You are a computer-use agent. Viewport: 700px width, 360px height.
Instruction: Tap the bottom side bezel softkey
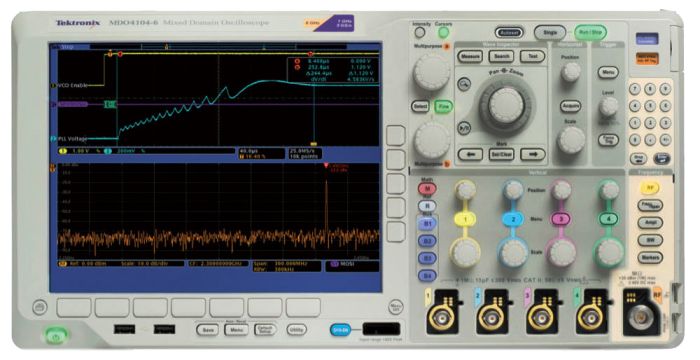tap(396, 232)
